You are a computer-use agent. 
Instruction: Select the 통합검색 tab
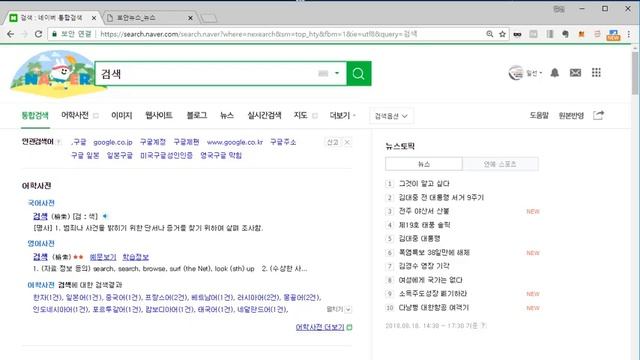point(35,116)
